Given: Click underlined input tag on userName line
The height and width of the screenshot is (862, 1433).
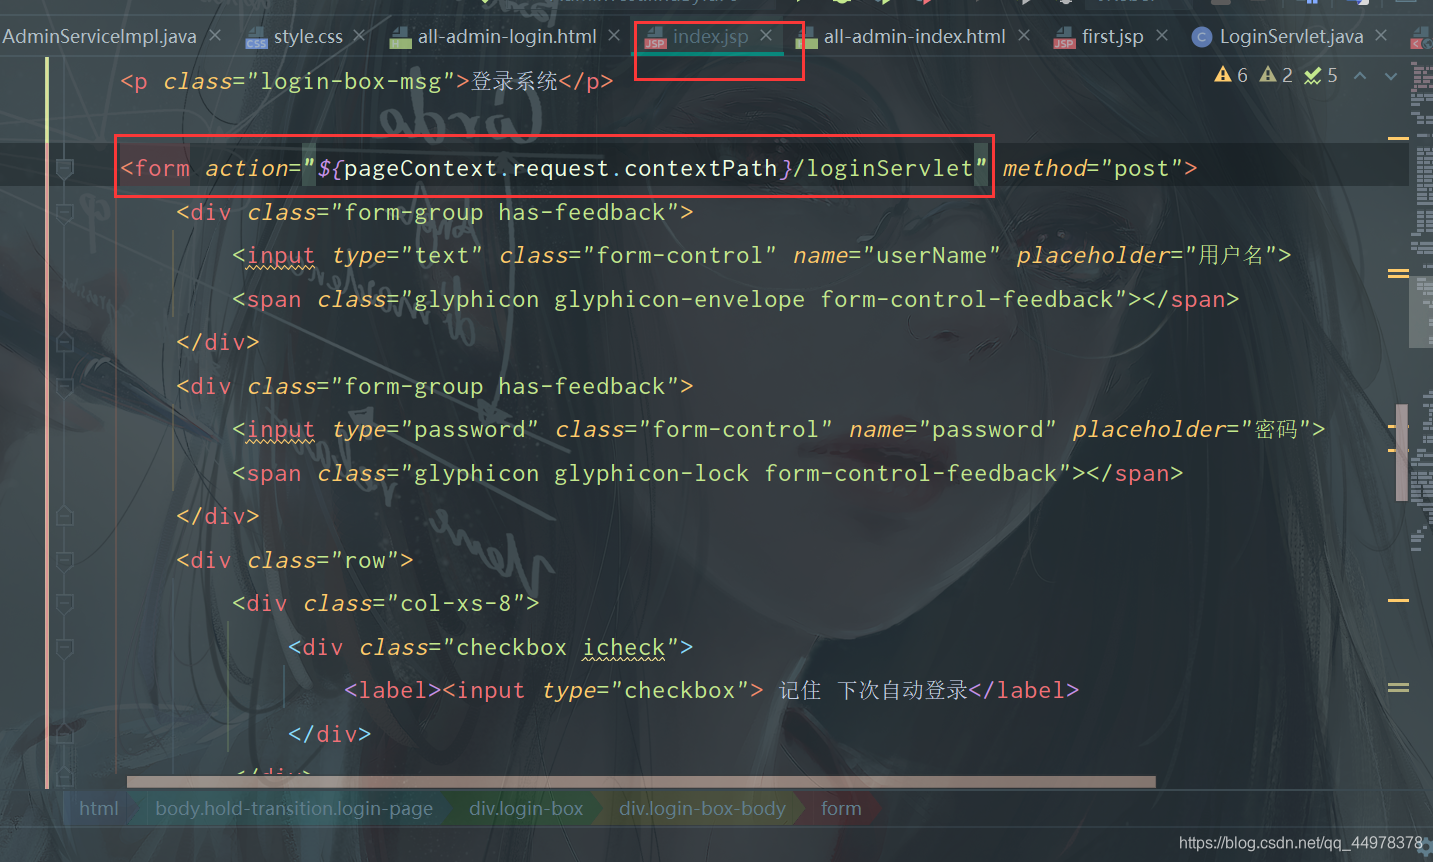Looking at the screenshot, I should (x=281, y=256).
